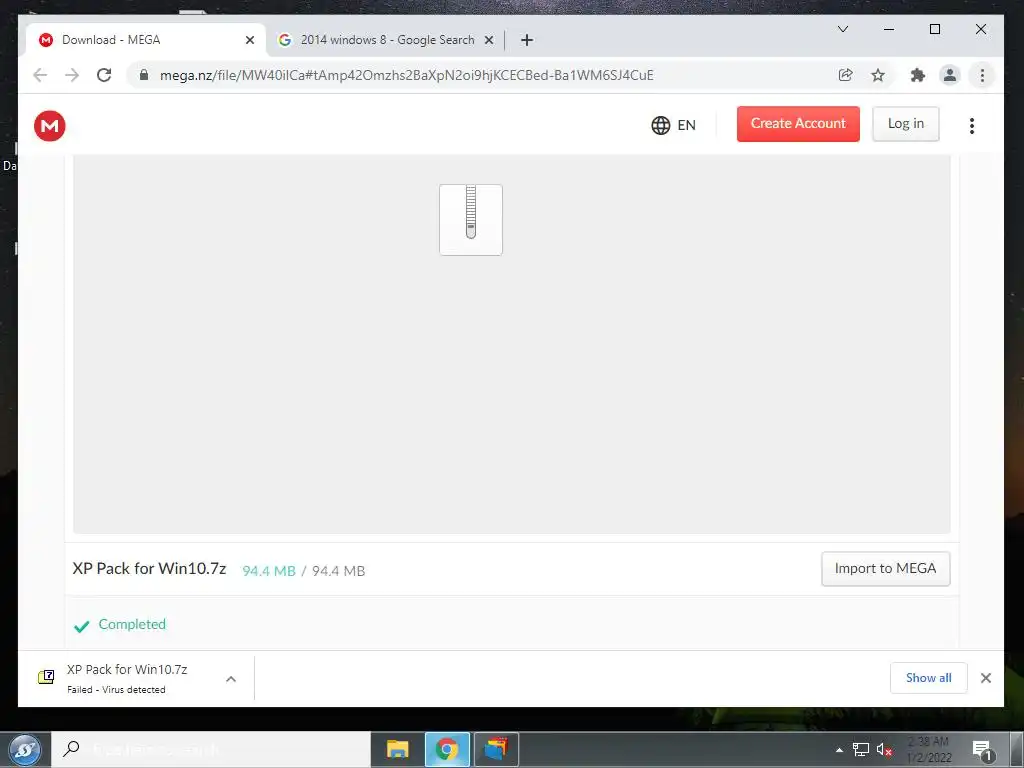The height and width of the screenshot is (768, 1024).
Task: Open Chrome extensions puzzle icon
Action: (x=918, y=75)
